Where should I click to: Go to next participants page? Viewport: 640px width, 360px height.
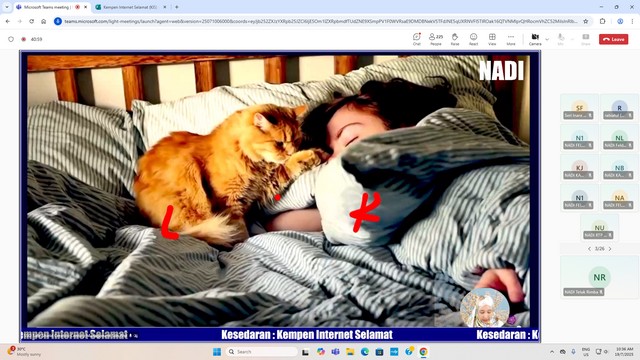tap(610, 249)
